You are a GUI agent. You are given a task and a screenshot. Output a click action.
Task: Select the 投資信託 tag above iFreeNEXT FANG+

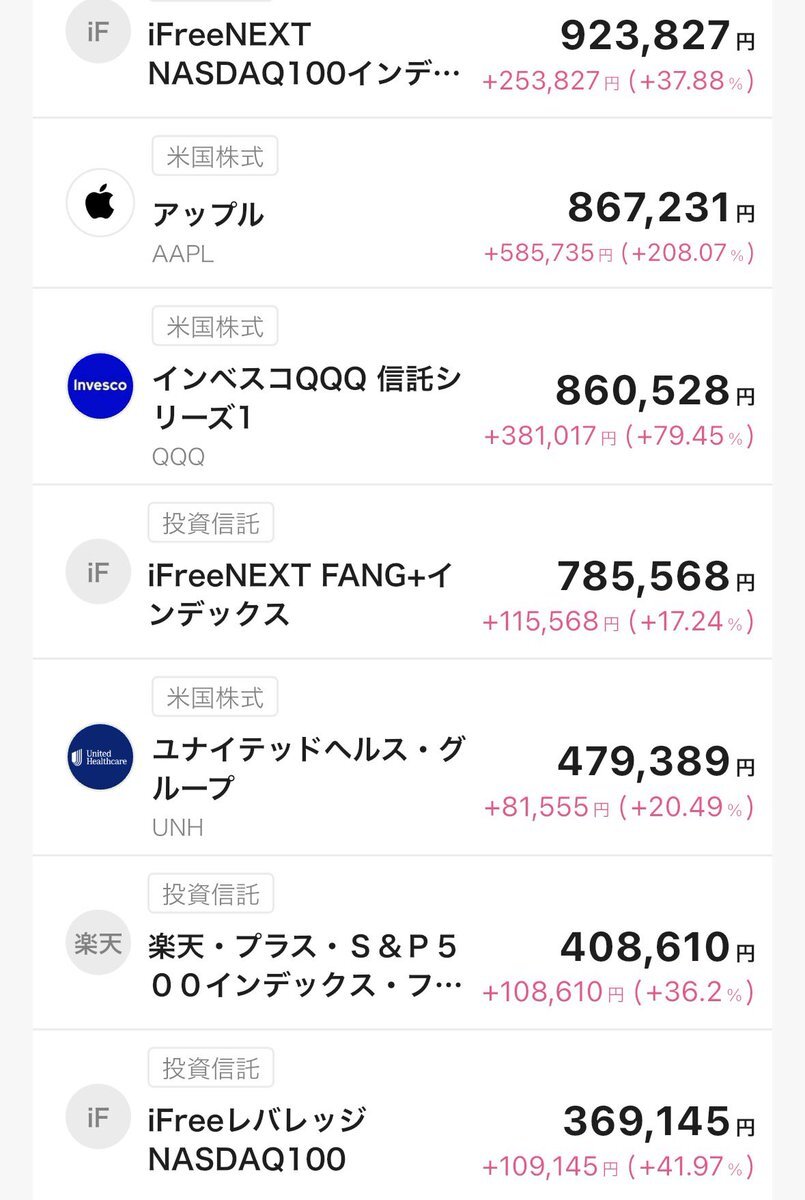(211, 523)
